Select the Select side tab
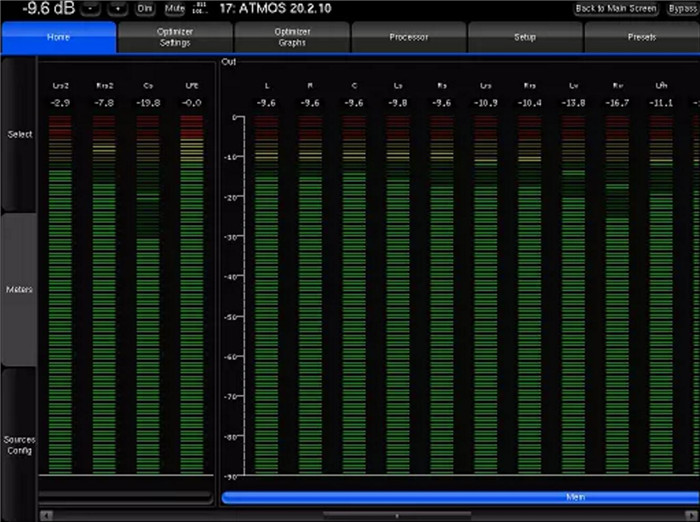700x522 pixels. click(x=19, y=134)
